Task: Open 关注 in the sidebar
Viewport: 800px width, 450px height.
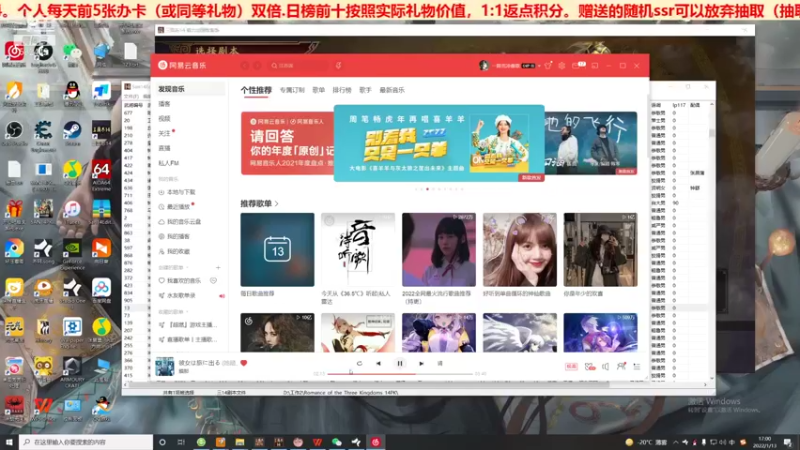Action: pyautogui.click(x=164, y=133)
